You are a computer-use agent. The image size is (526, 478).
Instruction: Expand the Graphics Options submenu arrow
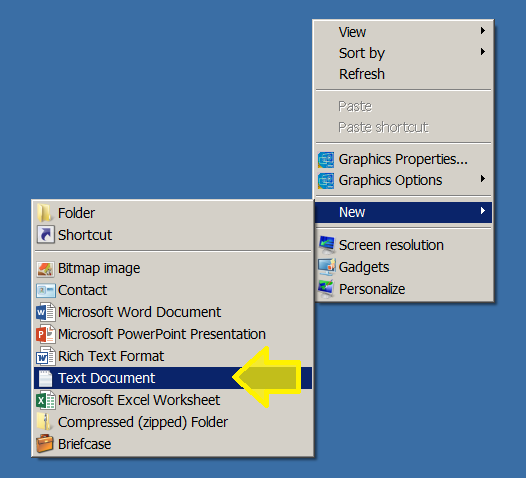pyautogui.click(x=482, y=179)
